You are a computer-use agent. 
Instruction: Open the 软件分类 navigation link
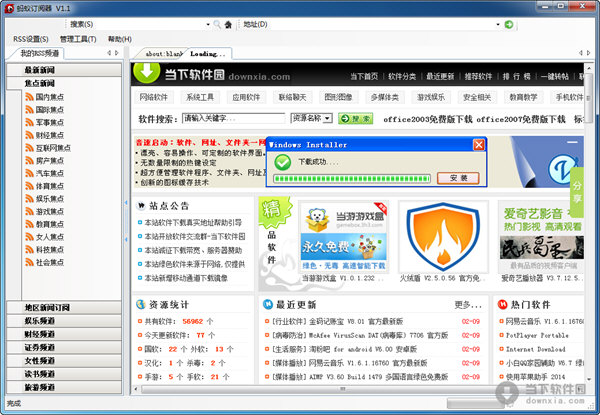point(402,76)
